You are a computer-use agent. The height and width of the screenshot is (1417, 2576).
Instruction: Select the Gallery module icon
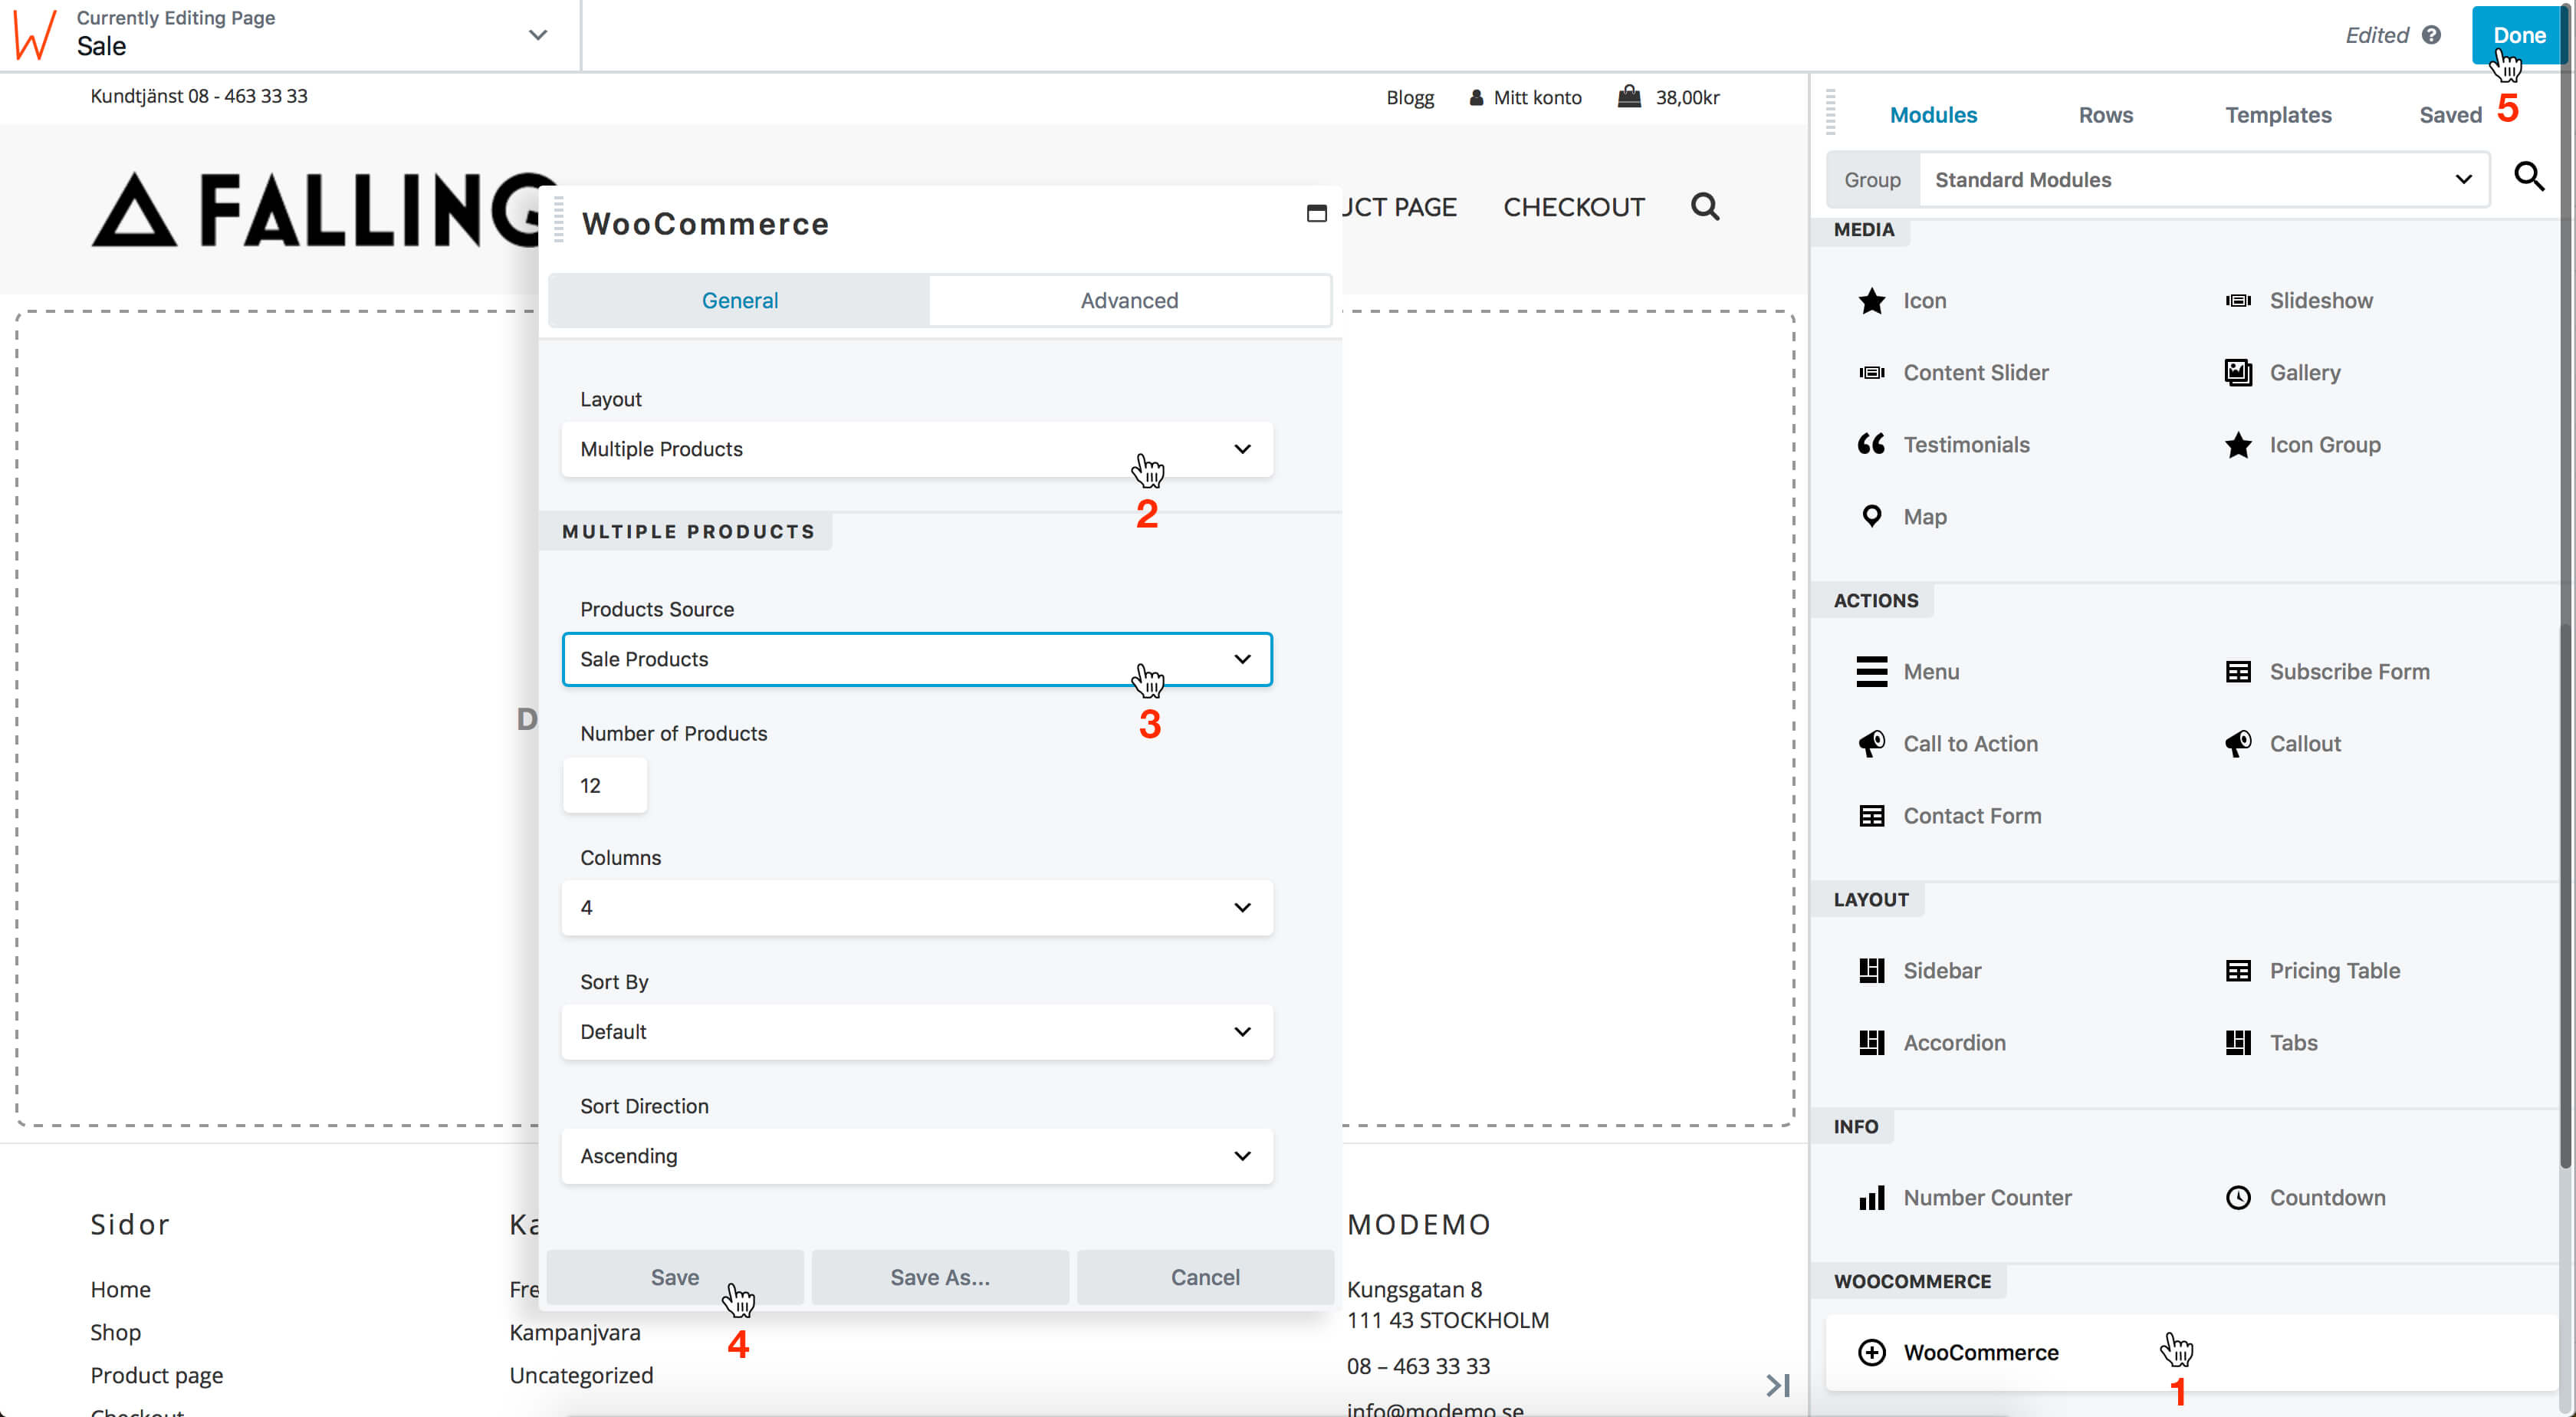pyautogui.click(x=2237, y=372)
